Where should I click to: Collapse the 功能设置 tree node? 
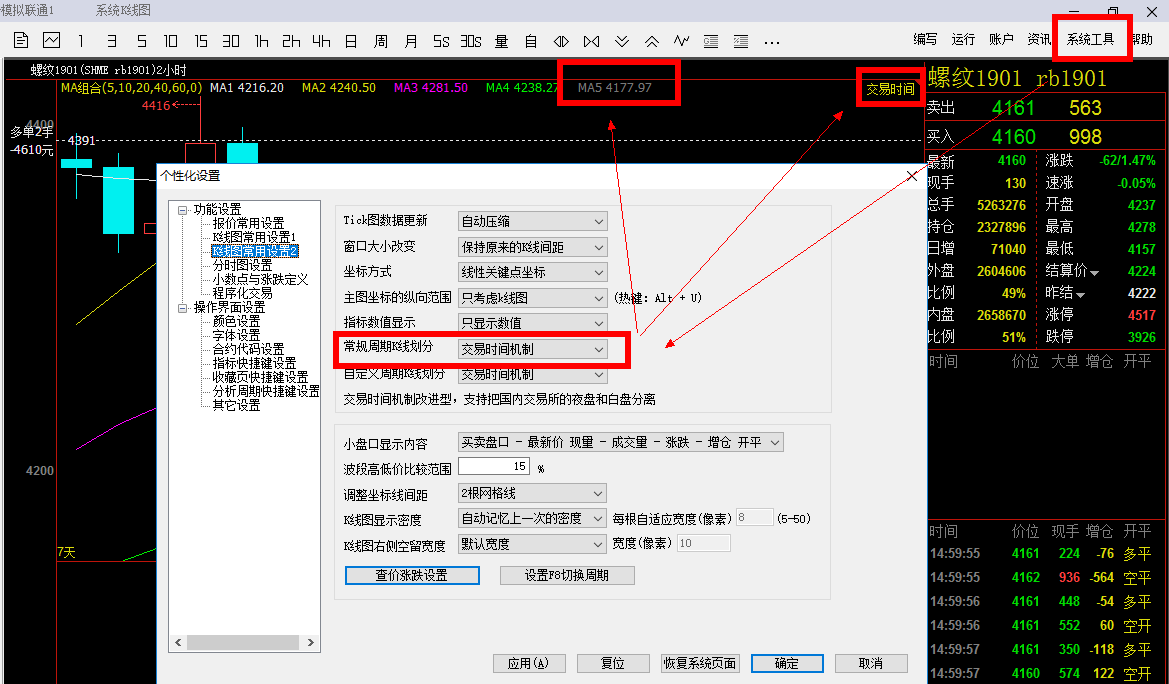tap(183, 210)
